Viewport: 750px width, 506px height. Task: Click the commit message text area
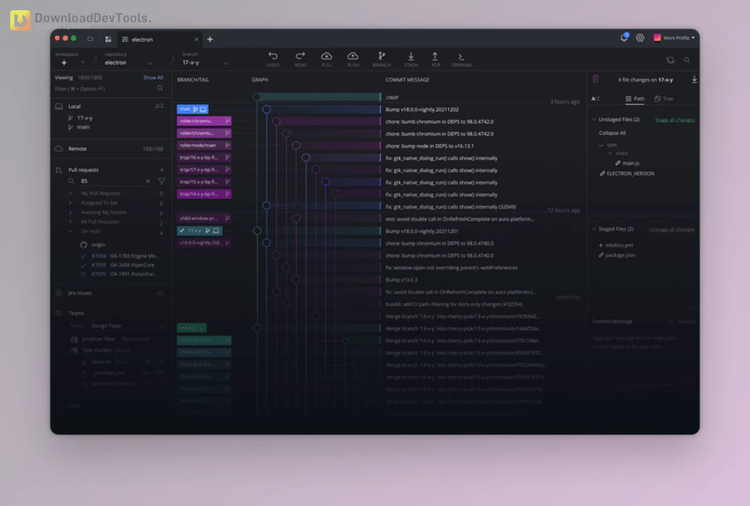(x=642, y=342)
